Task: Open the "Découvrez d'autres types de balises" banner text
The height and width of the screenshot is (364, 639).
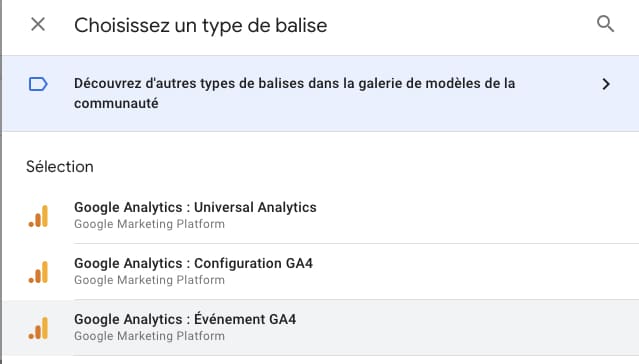Action: [294, 93]
